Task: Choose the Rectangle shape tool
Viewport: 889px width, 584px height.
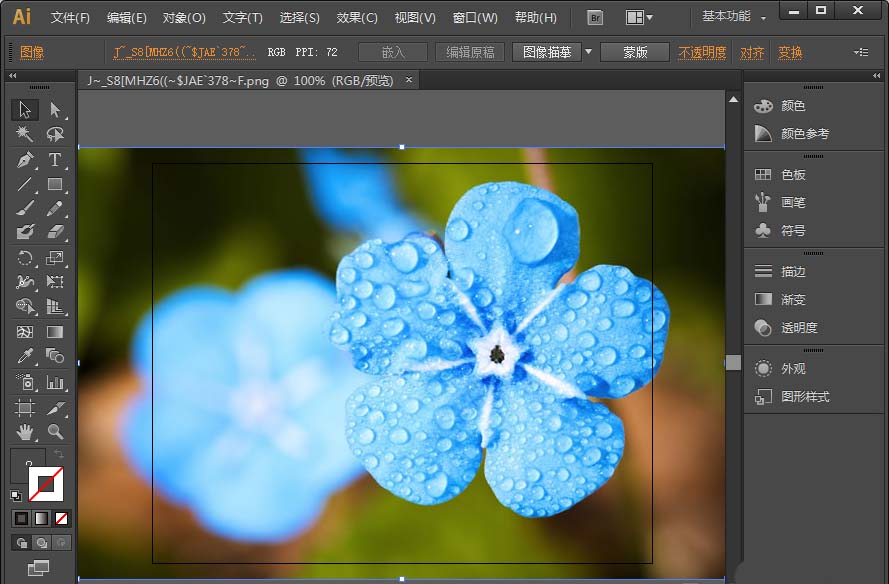Action: 55,185
